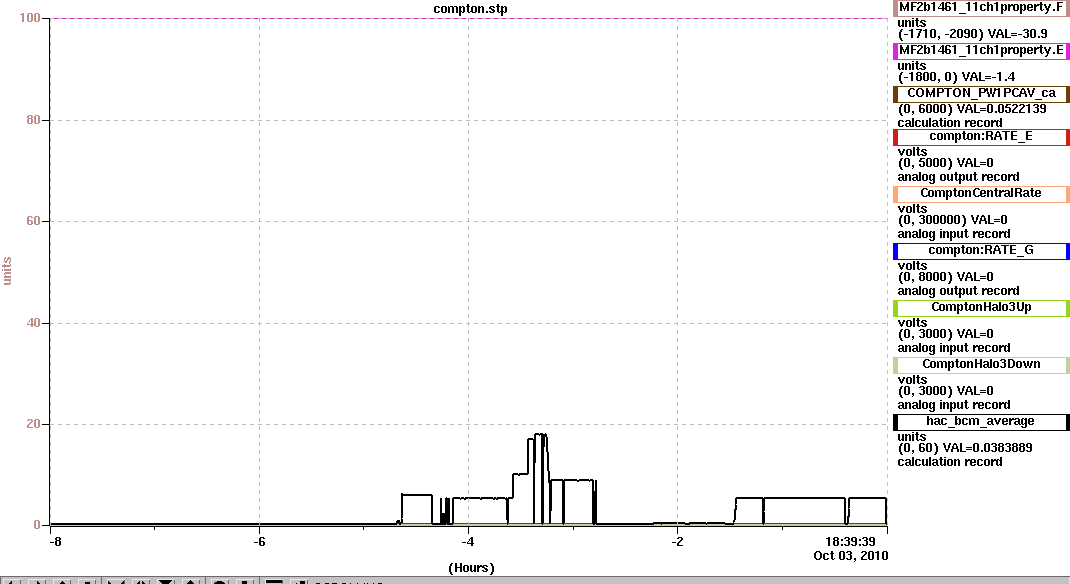Image resolution: width=1070 pixels, height=584 pixels.
Task: Click analog input record under ComptonHalo3Up
Action: tap(953, 348)
